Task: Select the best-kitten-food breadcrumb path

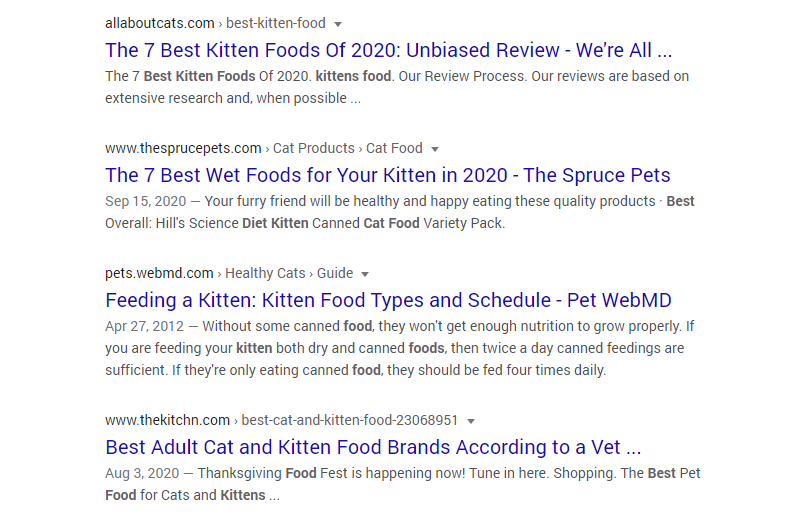Action: pyautogui.click(x=276, y=23)
